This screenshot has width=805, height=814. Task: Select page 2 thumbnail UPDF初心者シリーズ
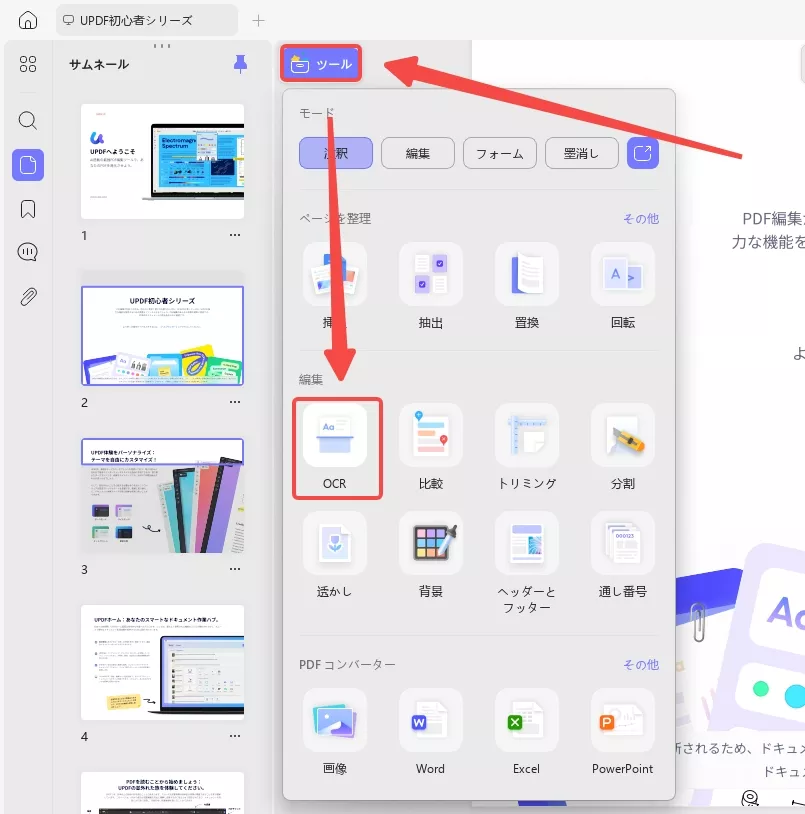tap(162, 335)
